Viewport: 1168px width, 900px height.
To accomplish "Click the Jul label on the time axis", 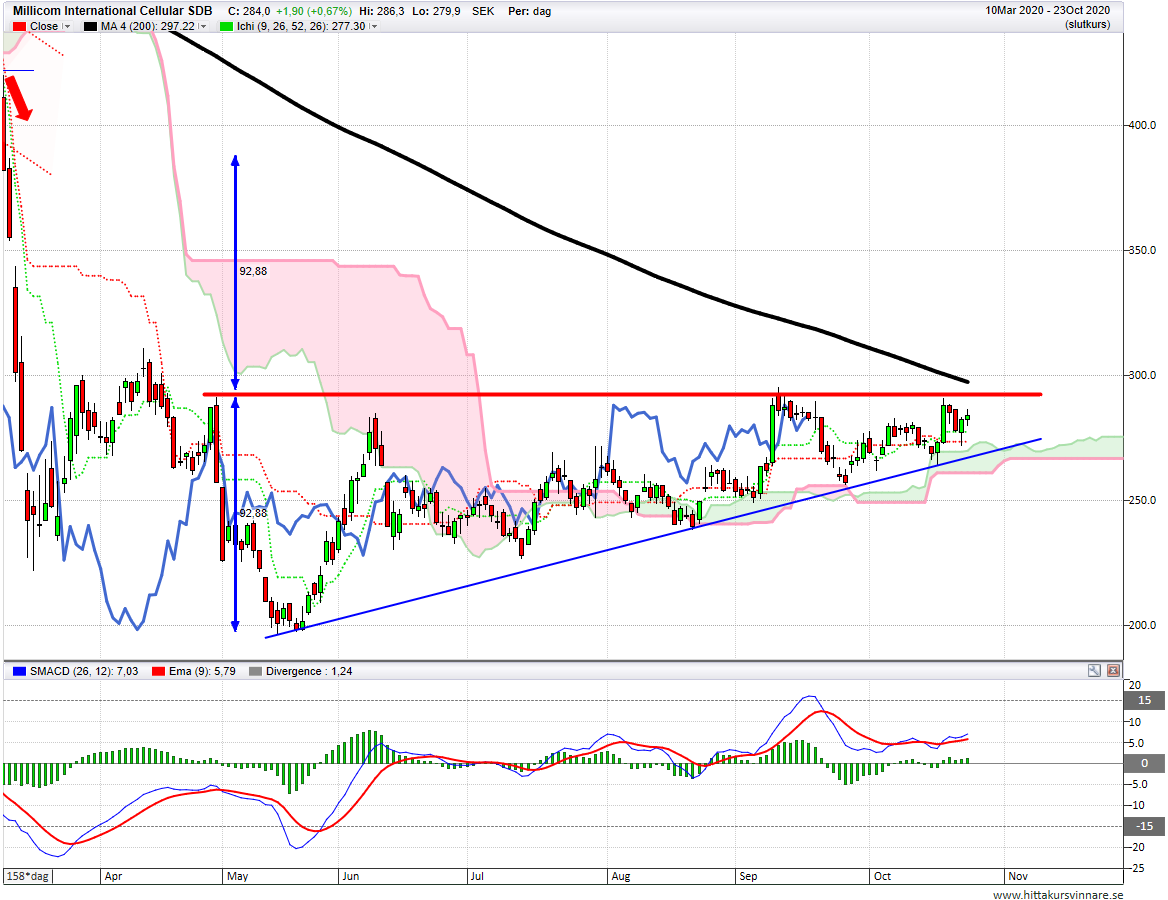I will (477, 876).
